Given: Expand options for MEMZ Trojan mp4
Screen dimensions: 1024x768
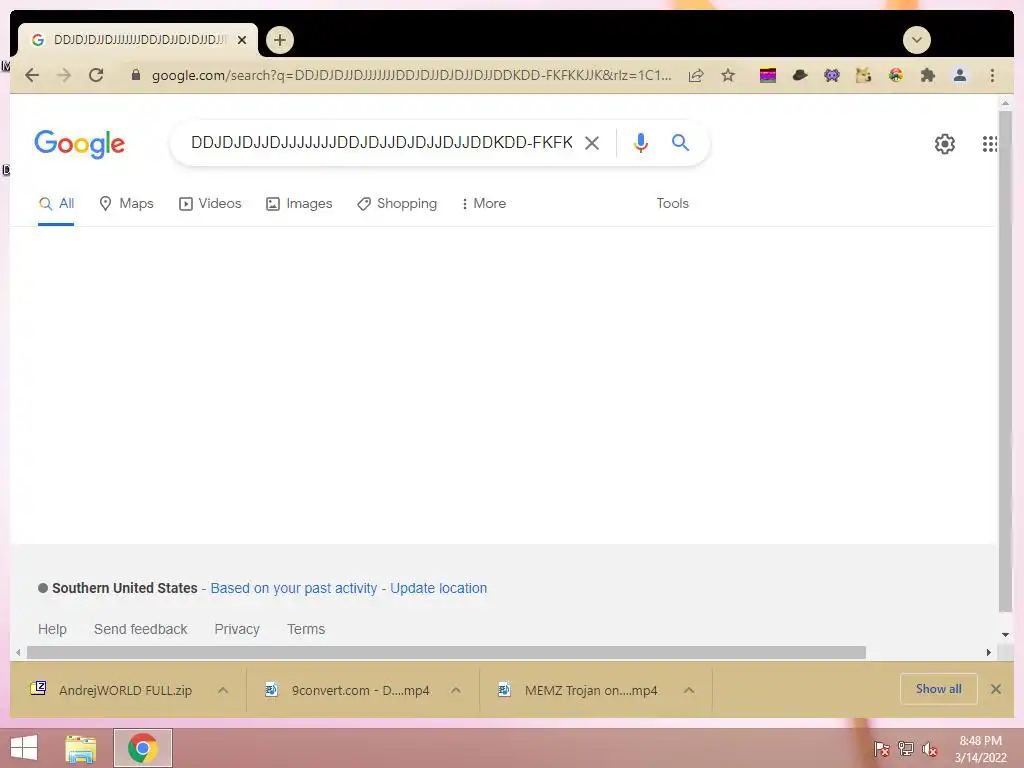Looking at the screenshot, I should [x=689, y=690].
